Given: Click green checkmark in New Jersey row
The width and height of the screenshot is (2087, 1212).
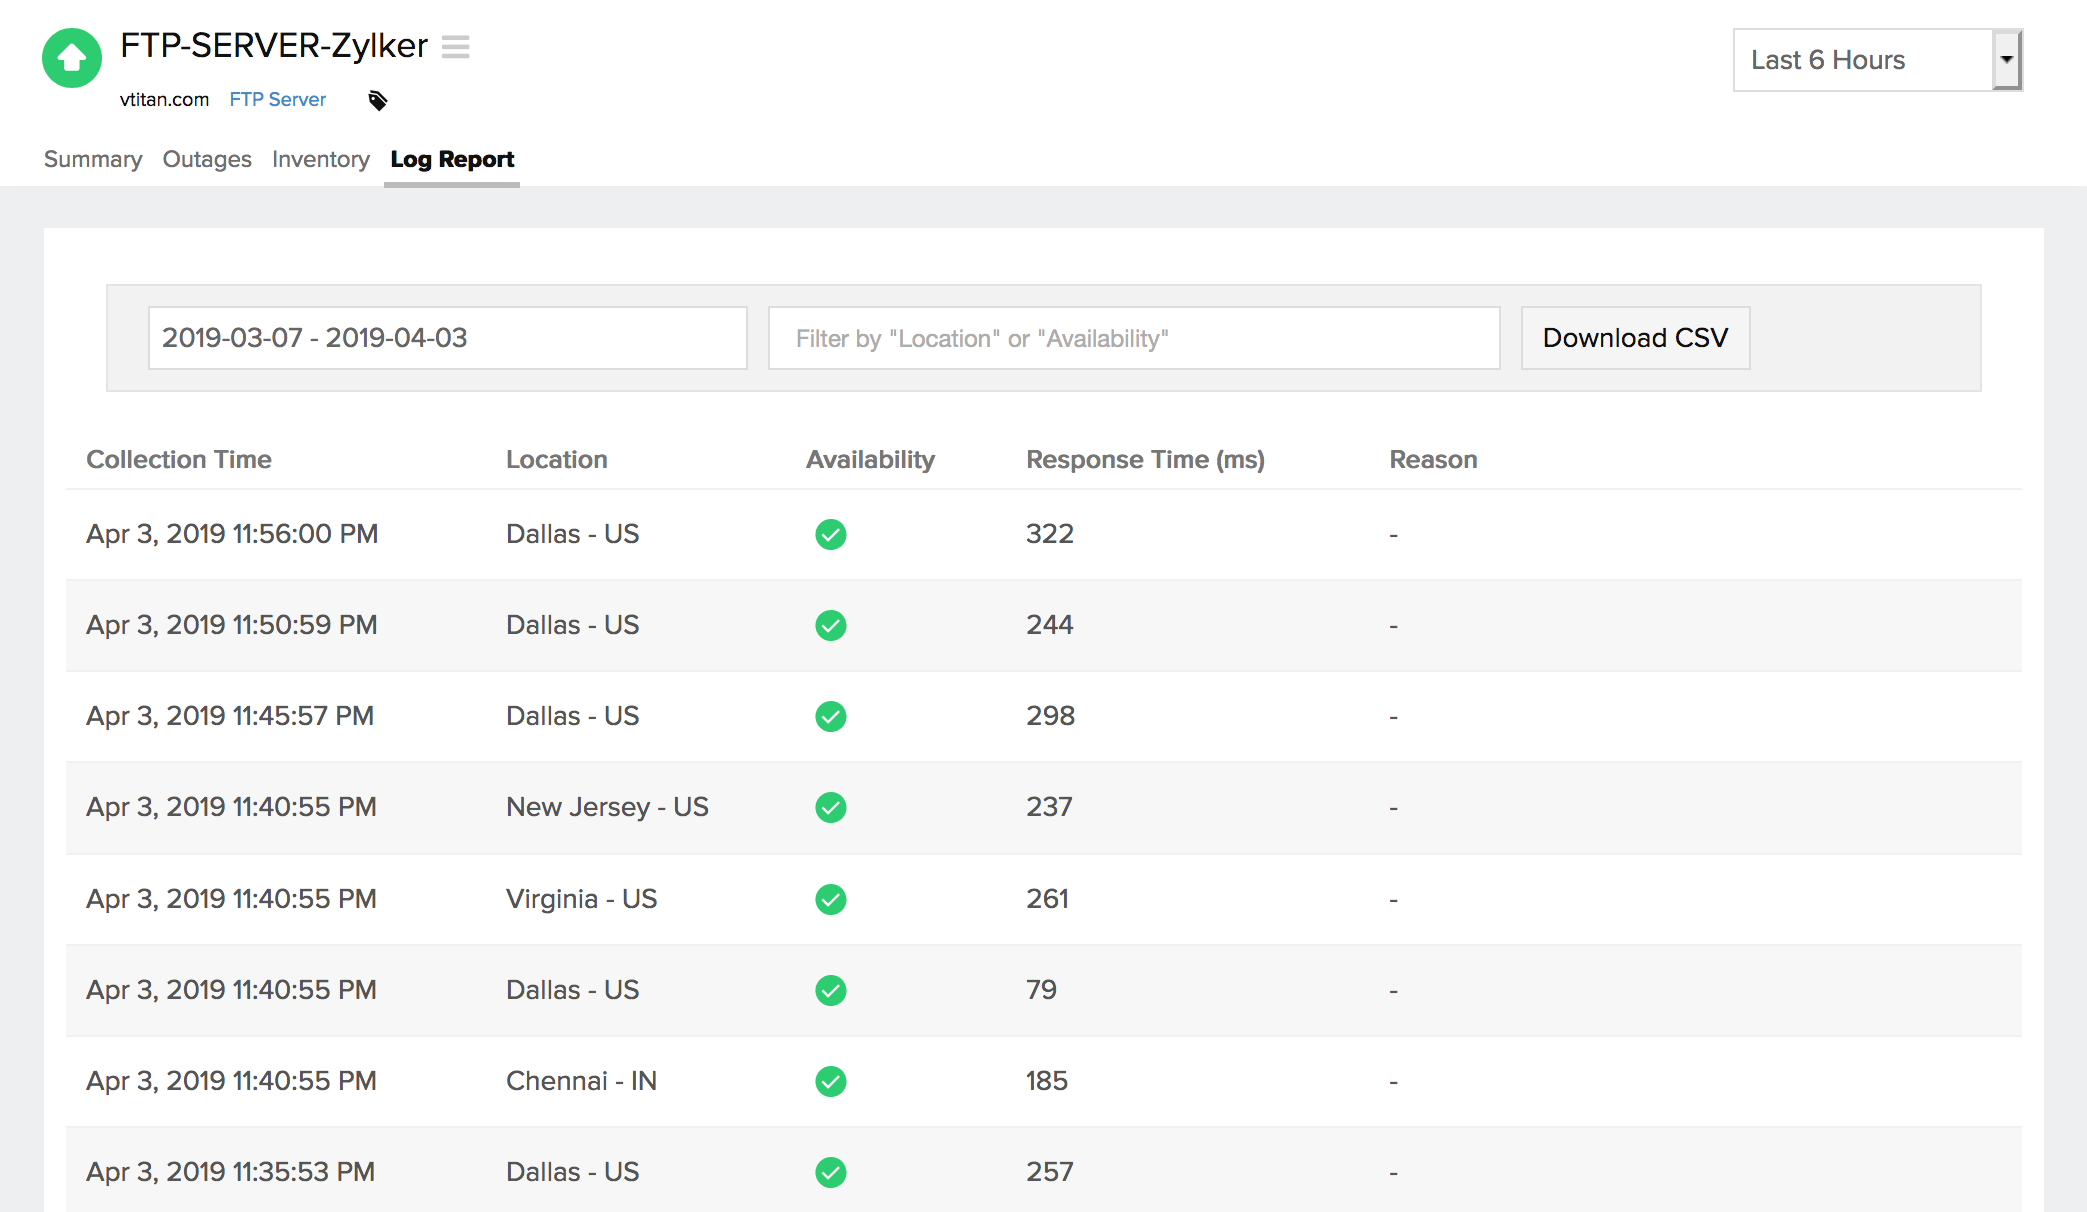Looking at the screenshot, I should (830, 807).
